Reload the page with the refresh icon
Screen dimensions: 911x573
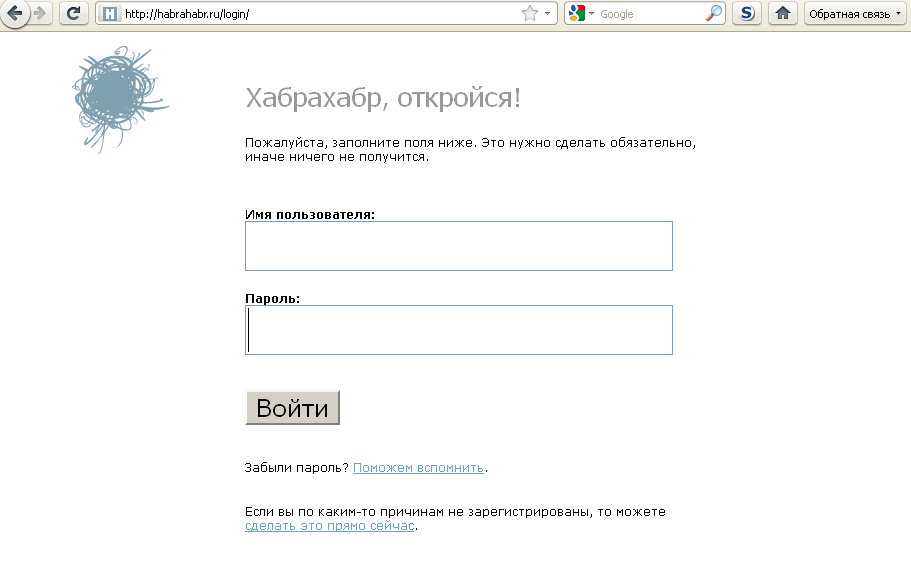pyautogui.click(x=73, y=13)
